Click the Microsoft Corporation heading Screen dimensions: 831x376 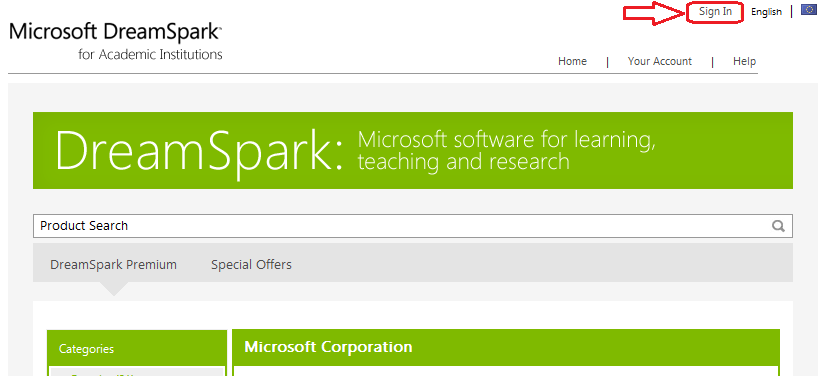(328, 347)
